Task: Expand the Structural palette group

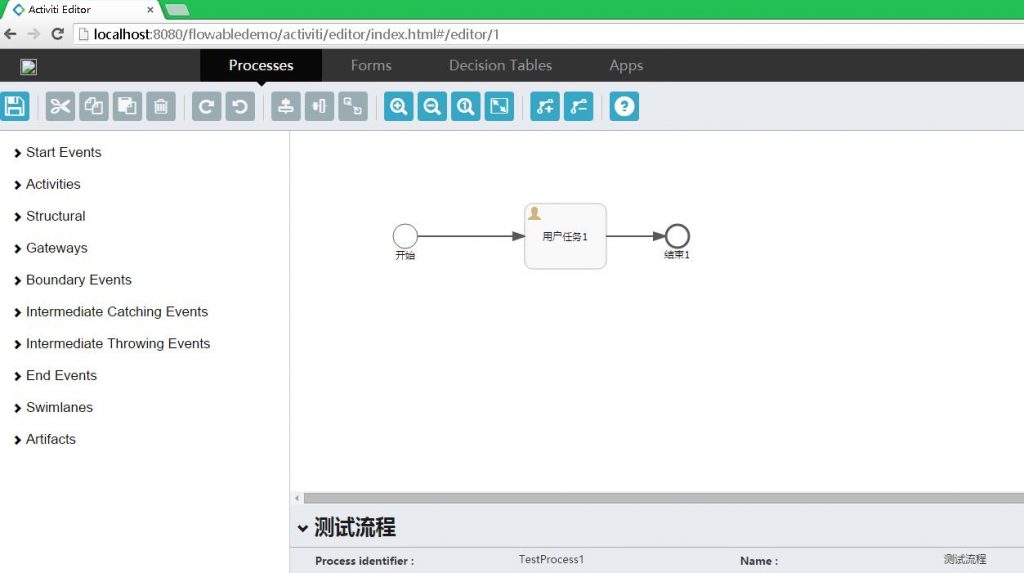Action: tap(50, 216)
